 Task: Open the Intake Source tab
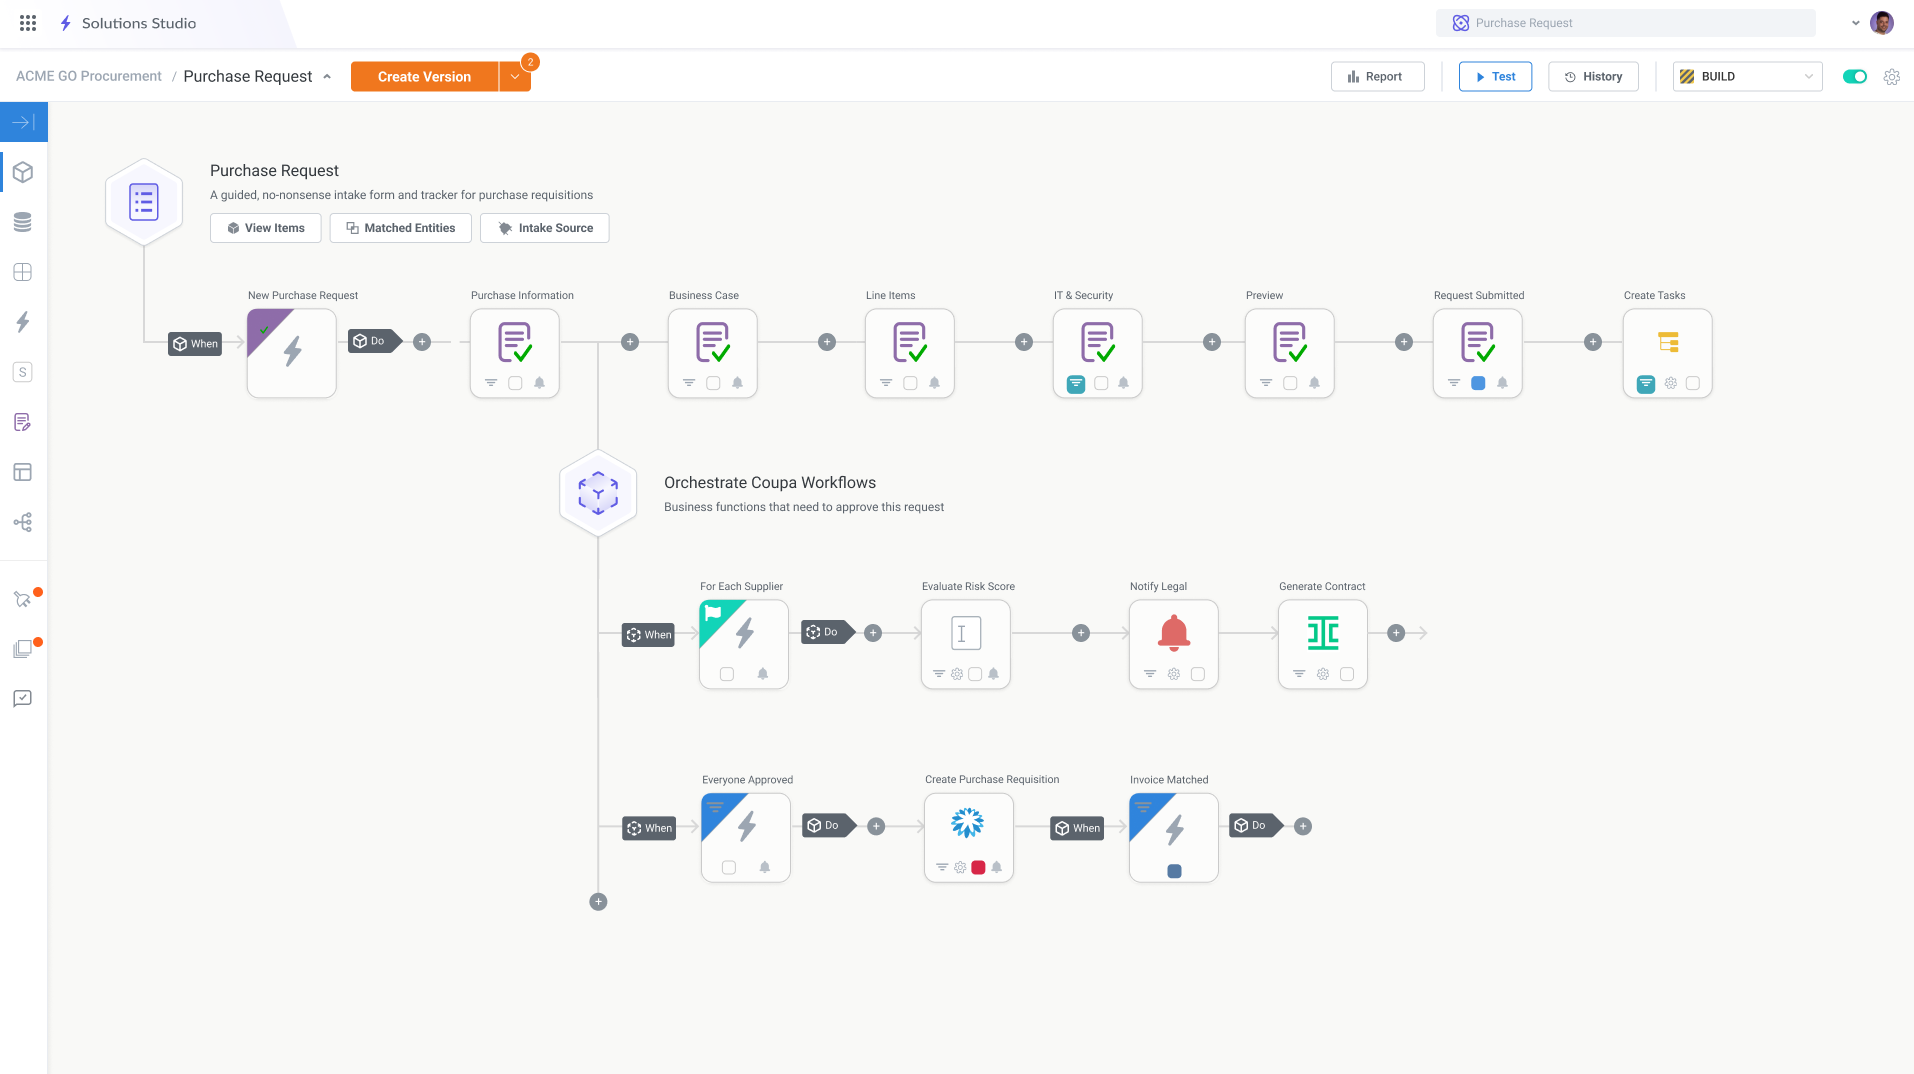click(544, 228)
